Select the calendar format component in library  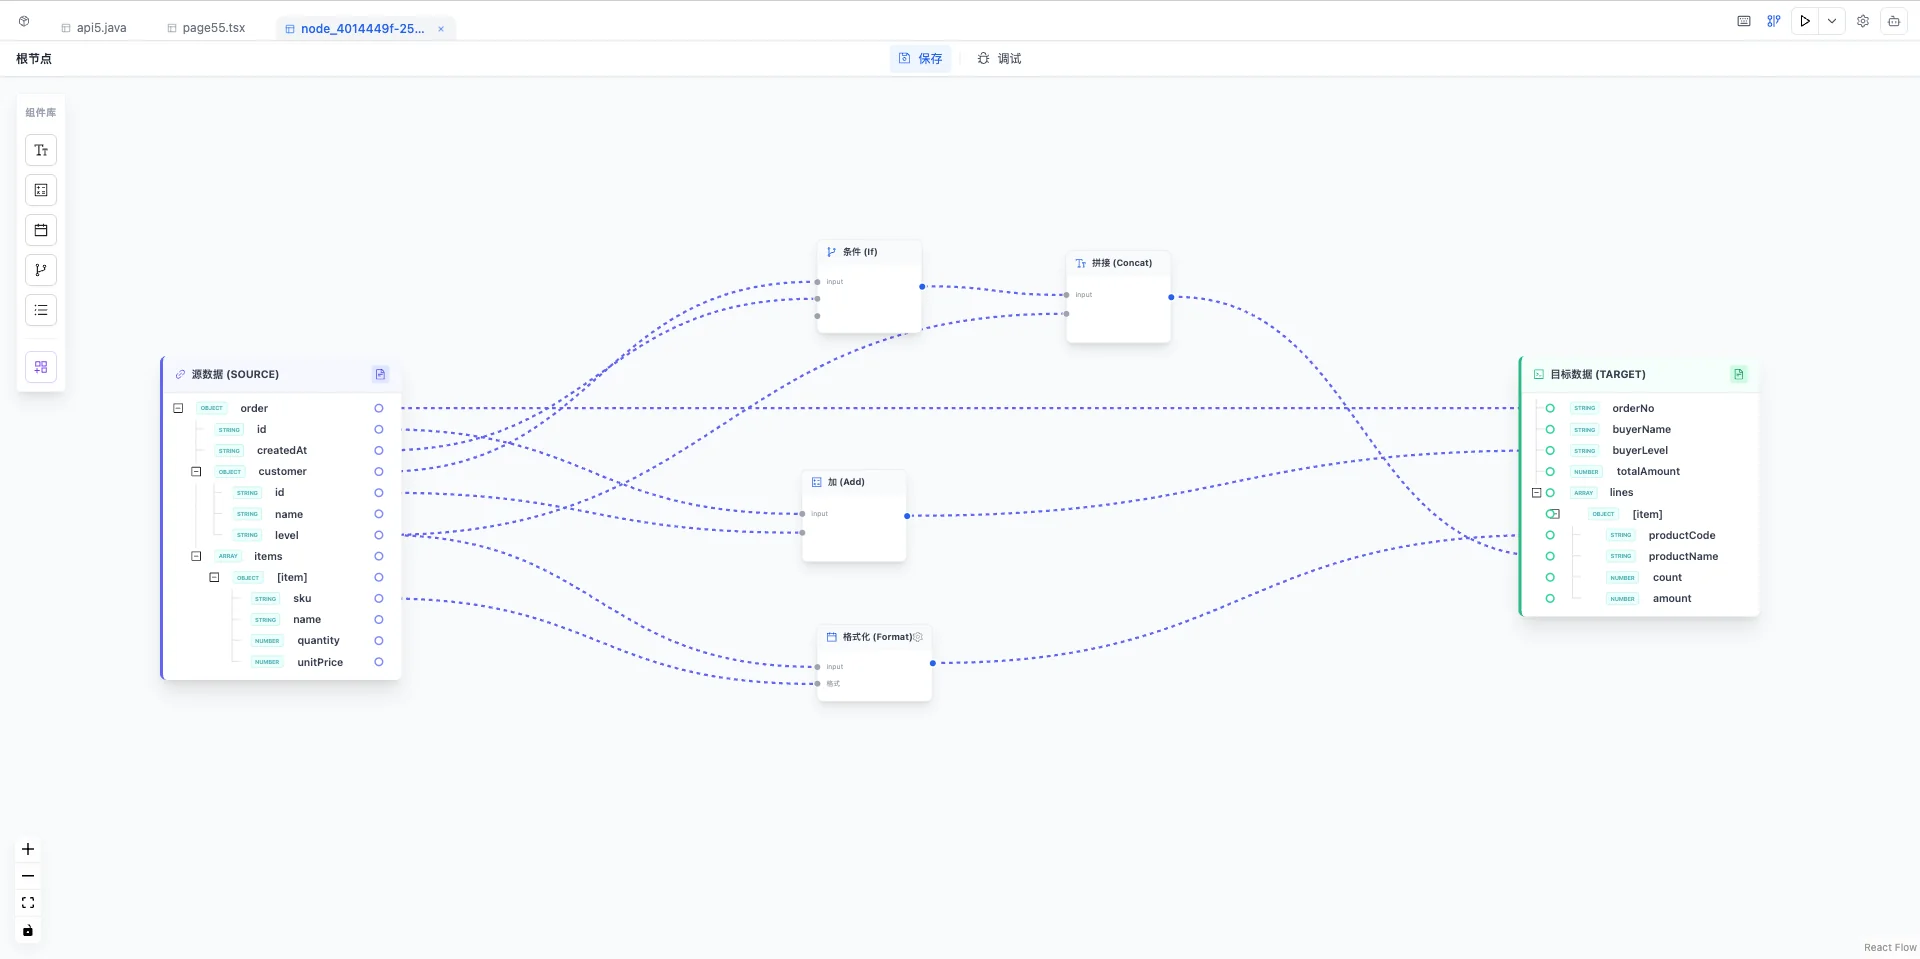41,230
